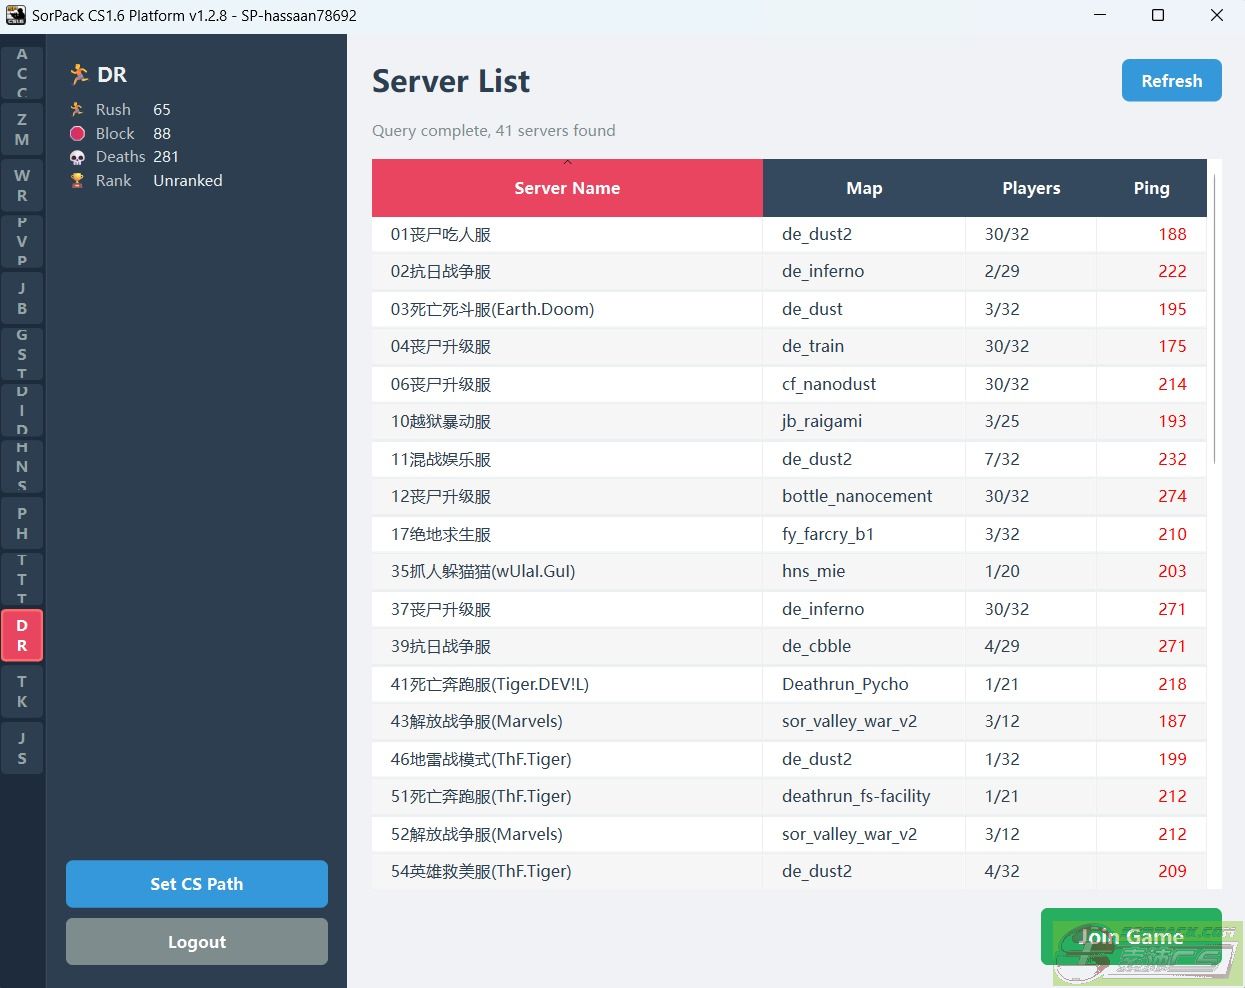1245x988 pixels.
Task: Sort the list by Server Name header
Action: pyautogui.click(x=567, y=188)
